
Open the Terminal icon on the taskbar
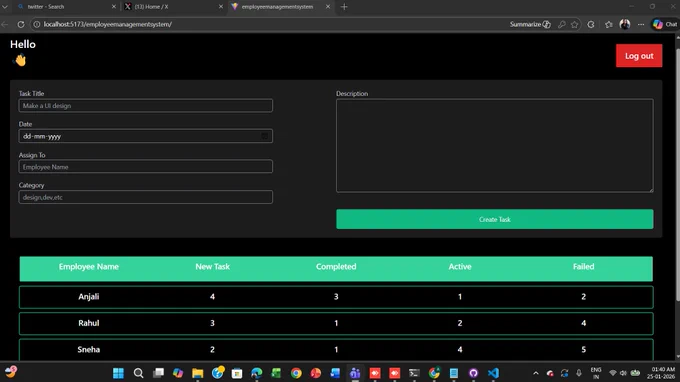[414, 373]
